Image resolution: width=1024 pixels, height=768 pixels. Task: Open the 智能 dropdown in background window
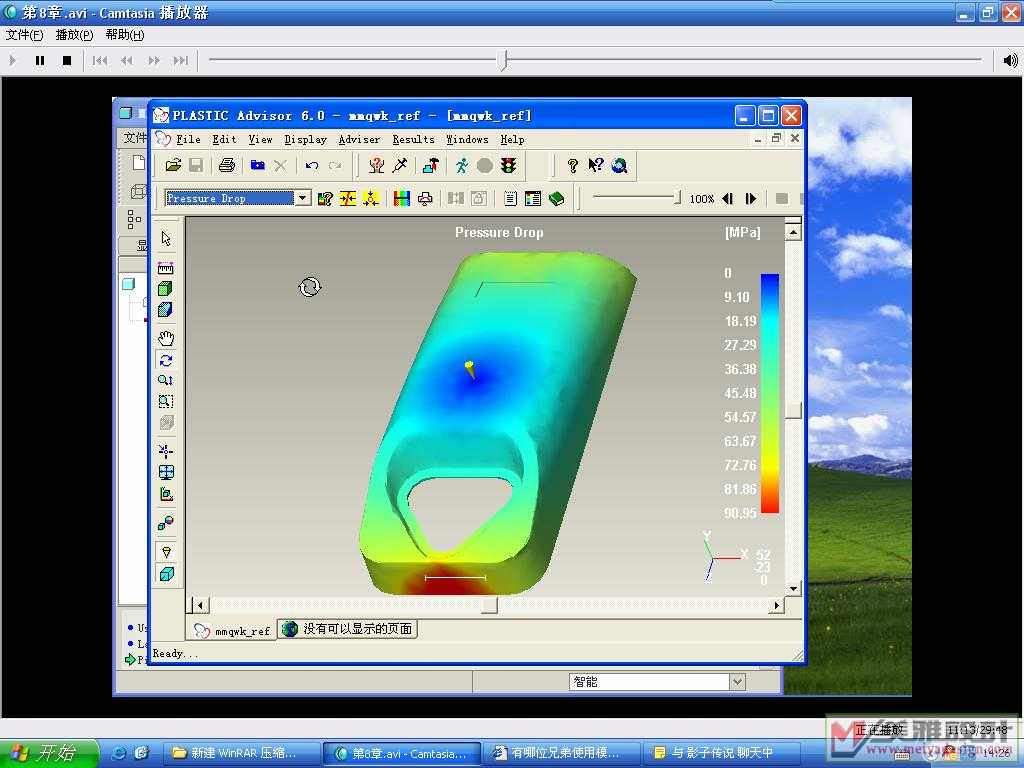(737, 682)
